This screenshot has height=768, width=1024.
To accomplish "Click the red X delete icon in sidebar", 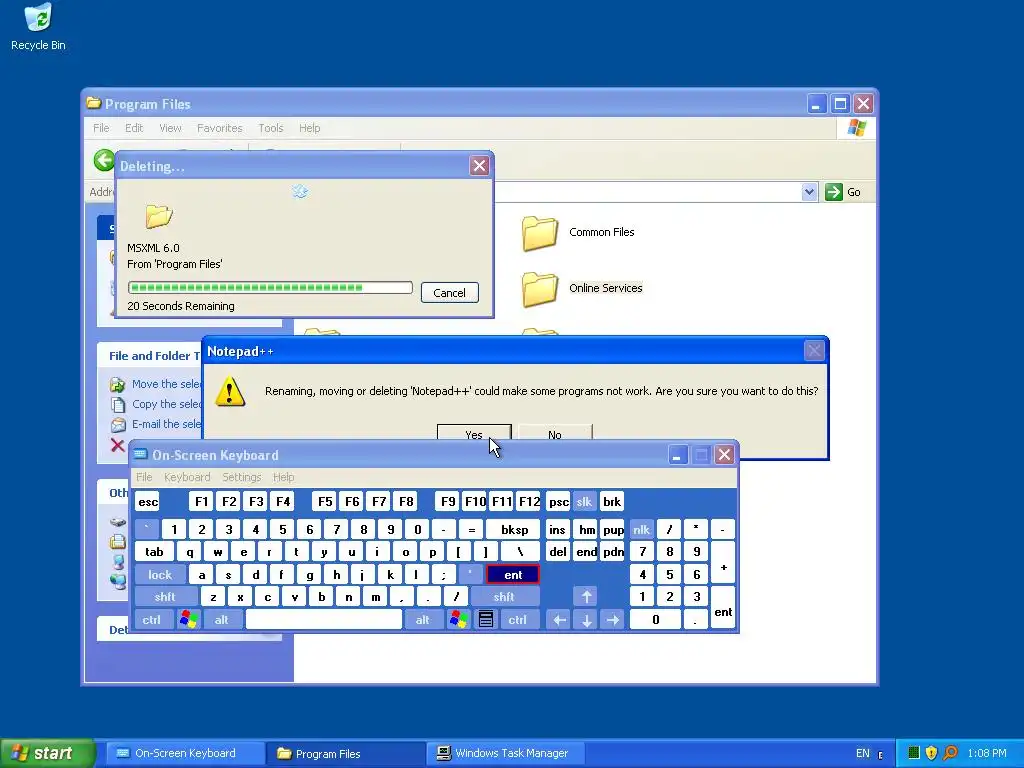I will (x=118, y=445).
